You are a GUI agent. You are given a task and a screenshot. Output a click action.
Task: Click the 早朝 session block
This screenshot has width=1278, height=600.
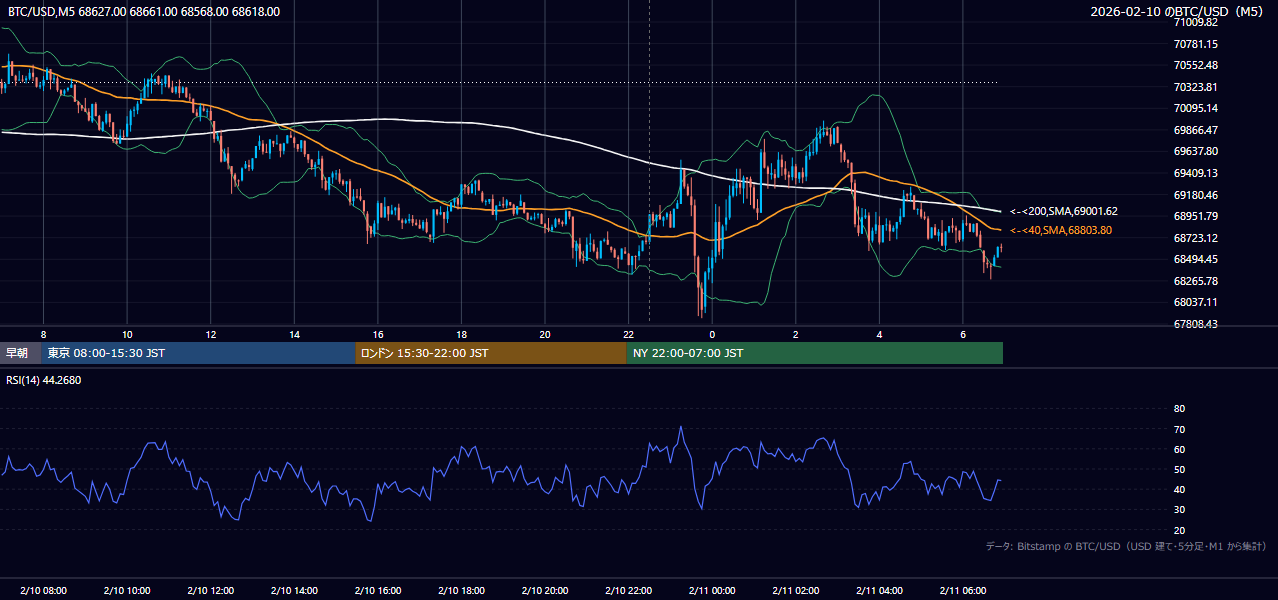coord(20,353)
